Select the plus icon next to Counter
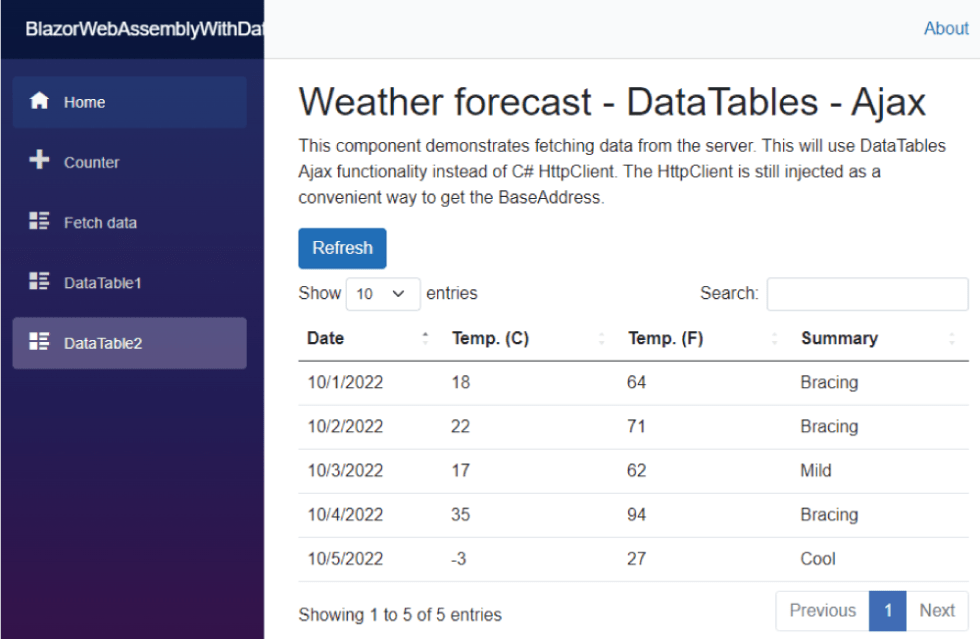 pos(38,161)
